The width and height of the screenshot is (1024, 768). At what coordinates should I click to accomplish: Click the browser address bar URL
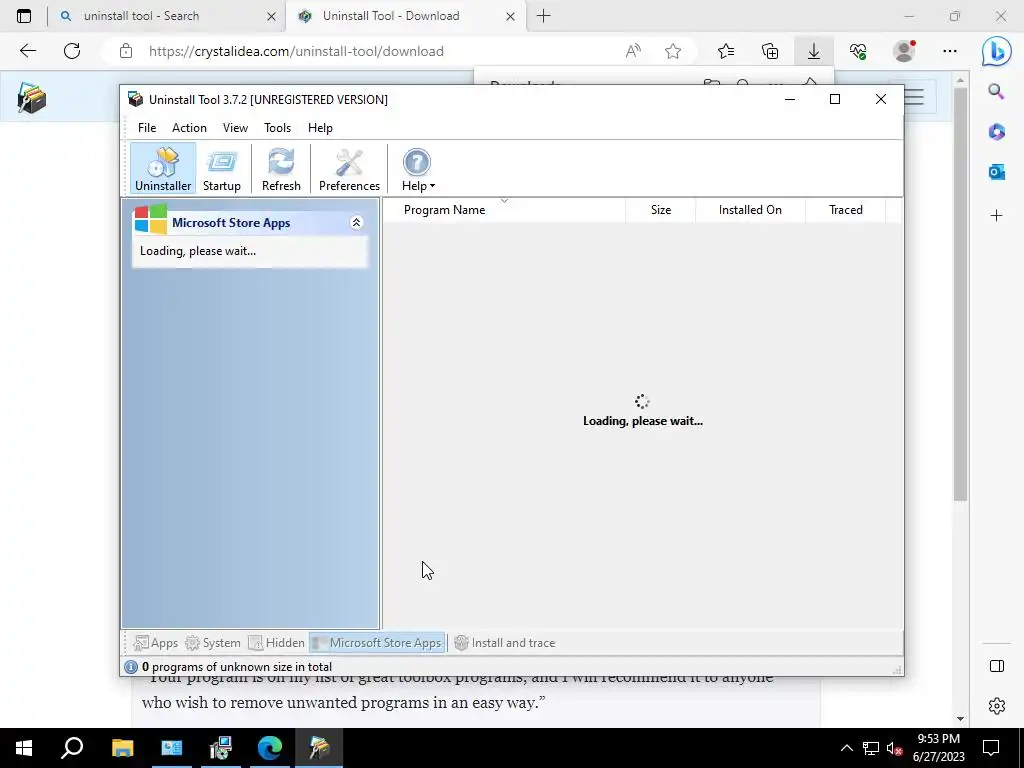coord(296,52)
